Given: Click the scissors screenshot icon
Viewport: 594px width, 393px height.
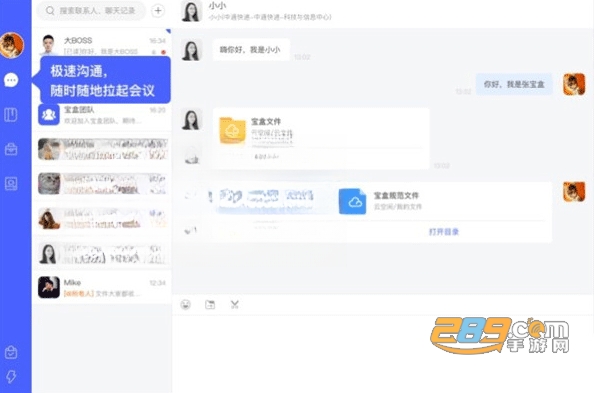Looking at the screenshot, I should [234, 304].
